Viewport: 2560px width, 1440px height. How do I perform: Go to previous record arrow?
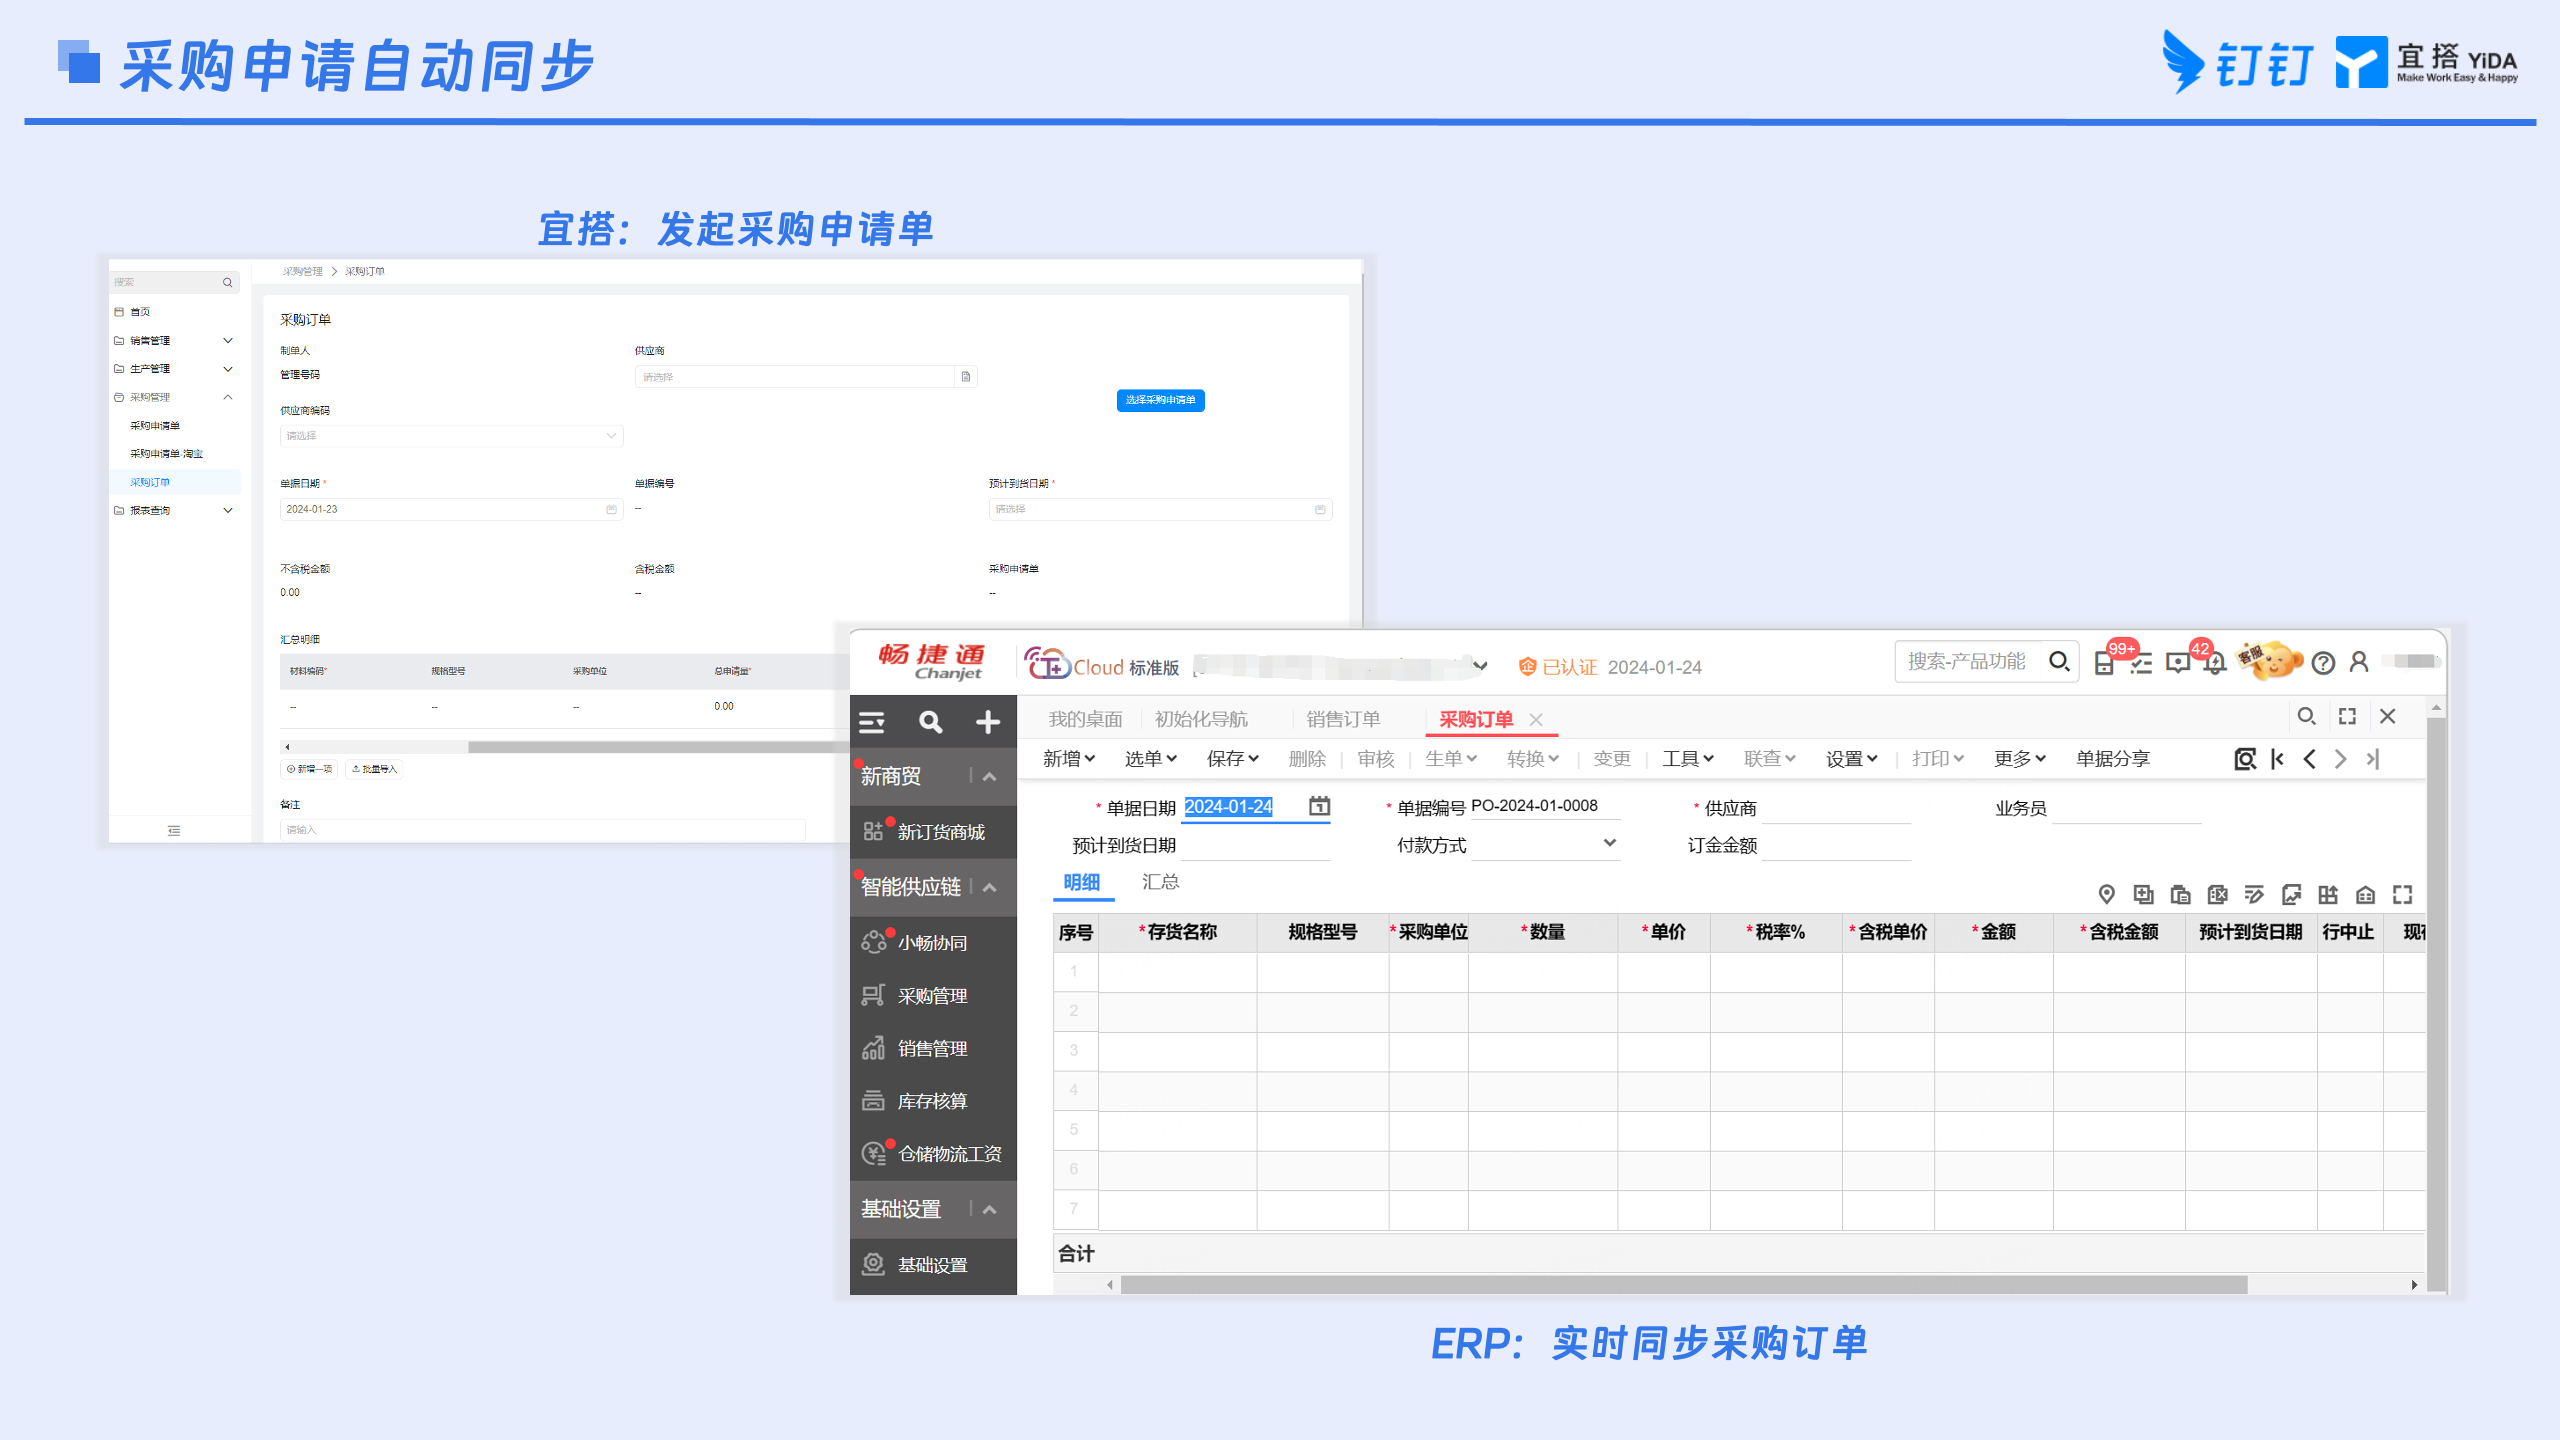coord(2309,759)
